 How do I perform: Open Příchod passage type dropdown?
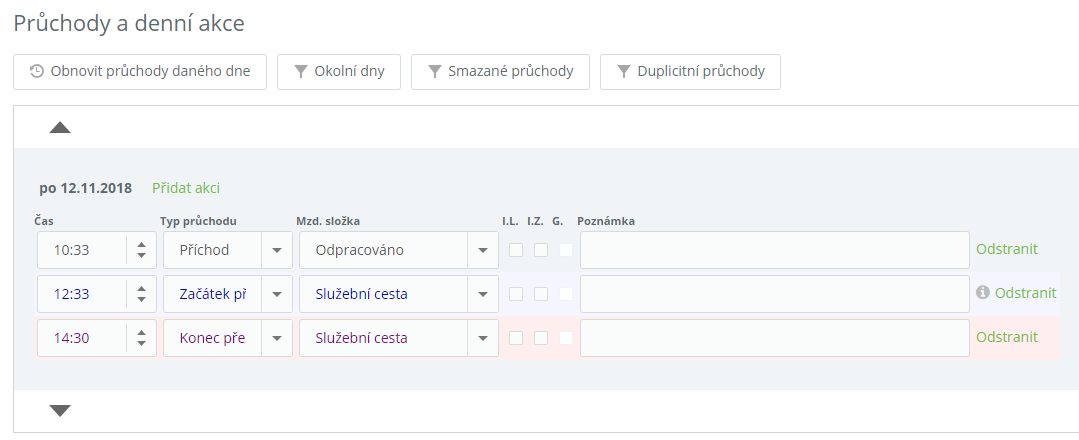click(277, 250)
